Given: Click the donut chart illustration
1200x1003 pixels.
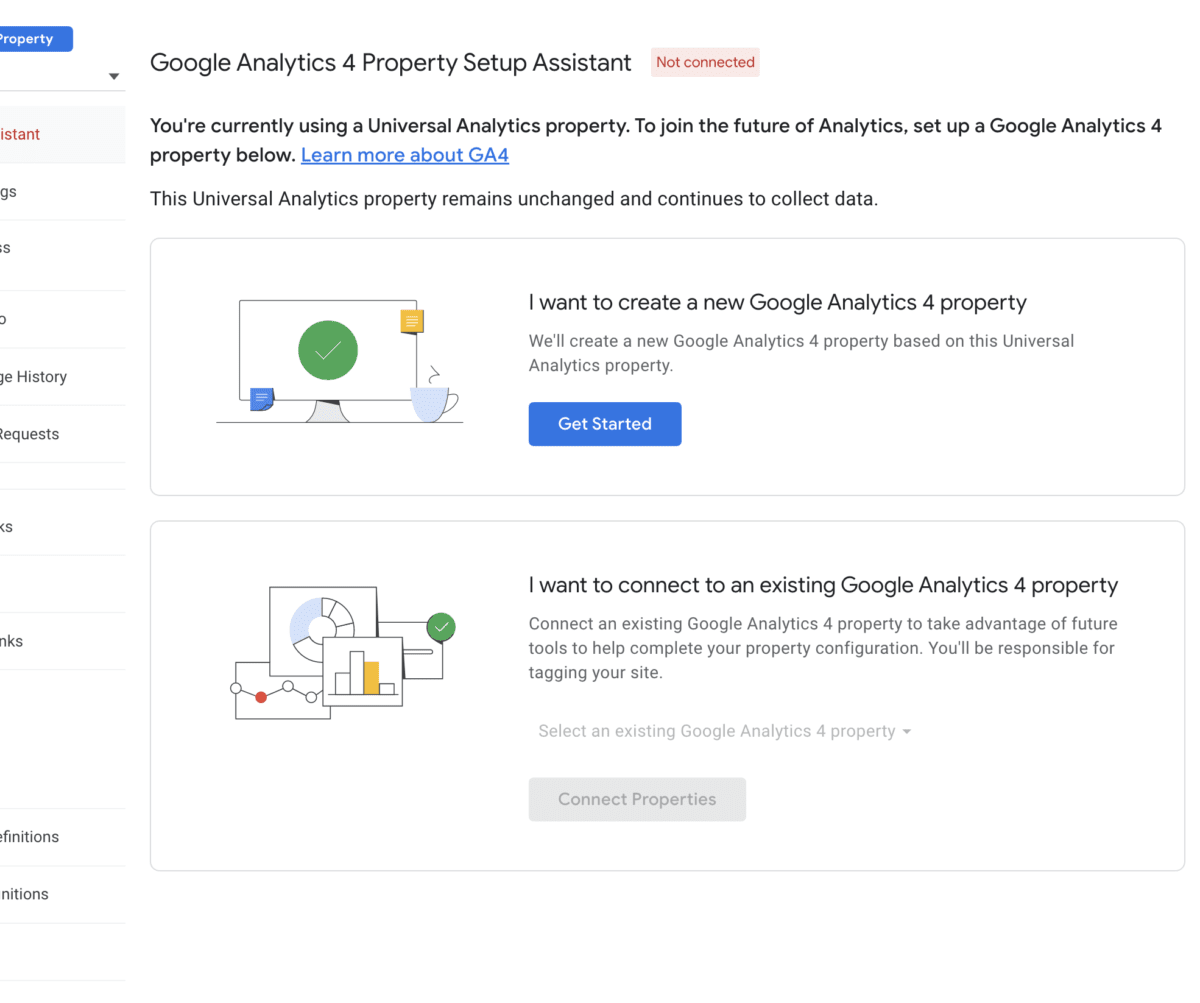Looking at the screenshot, I should (322, 628).
